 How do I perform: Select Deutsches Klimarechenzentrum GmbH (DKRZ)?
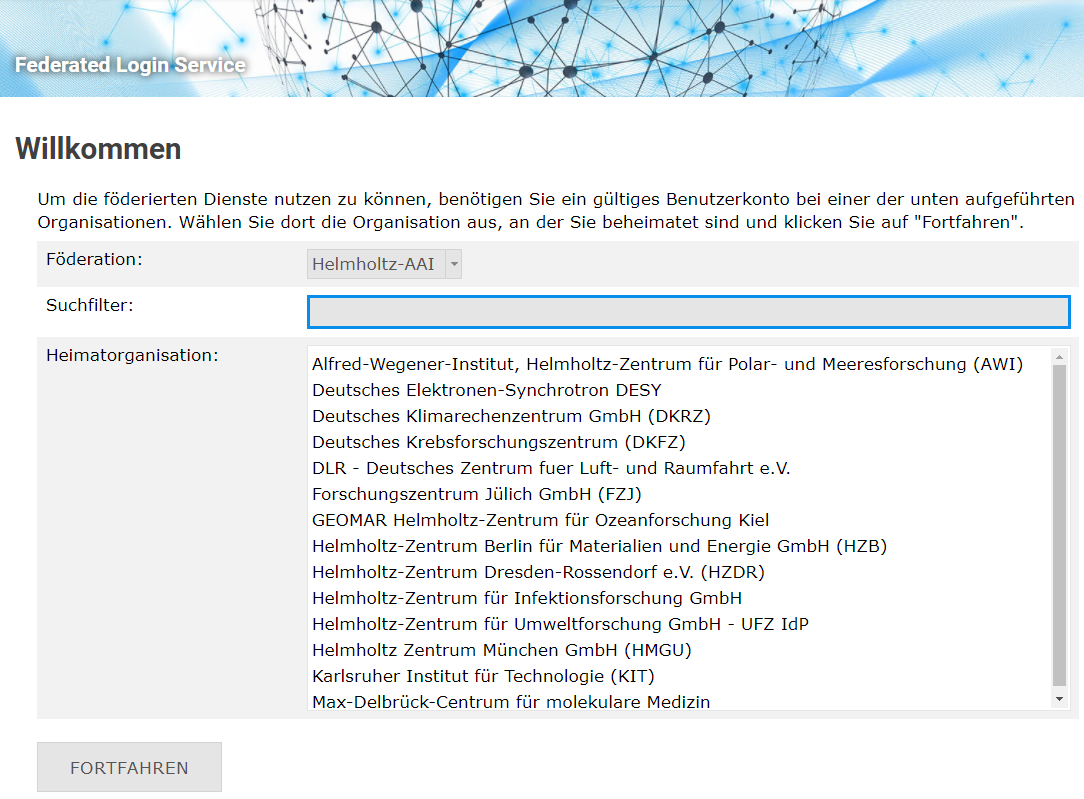tap(511, 416)
